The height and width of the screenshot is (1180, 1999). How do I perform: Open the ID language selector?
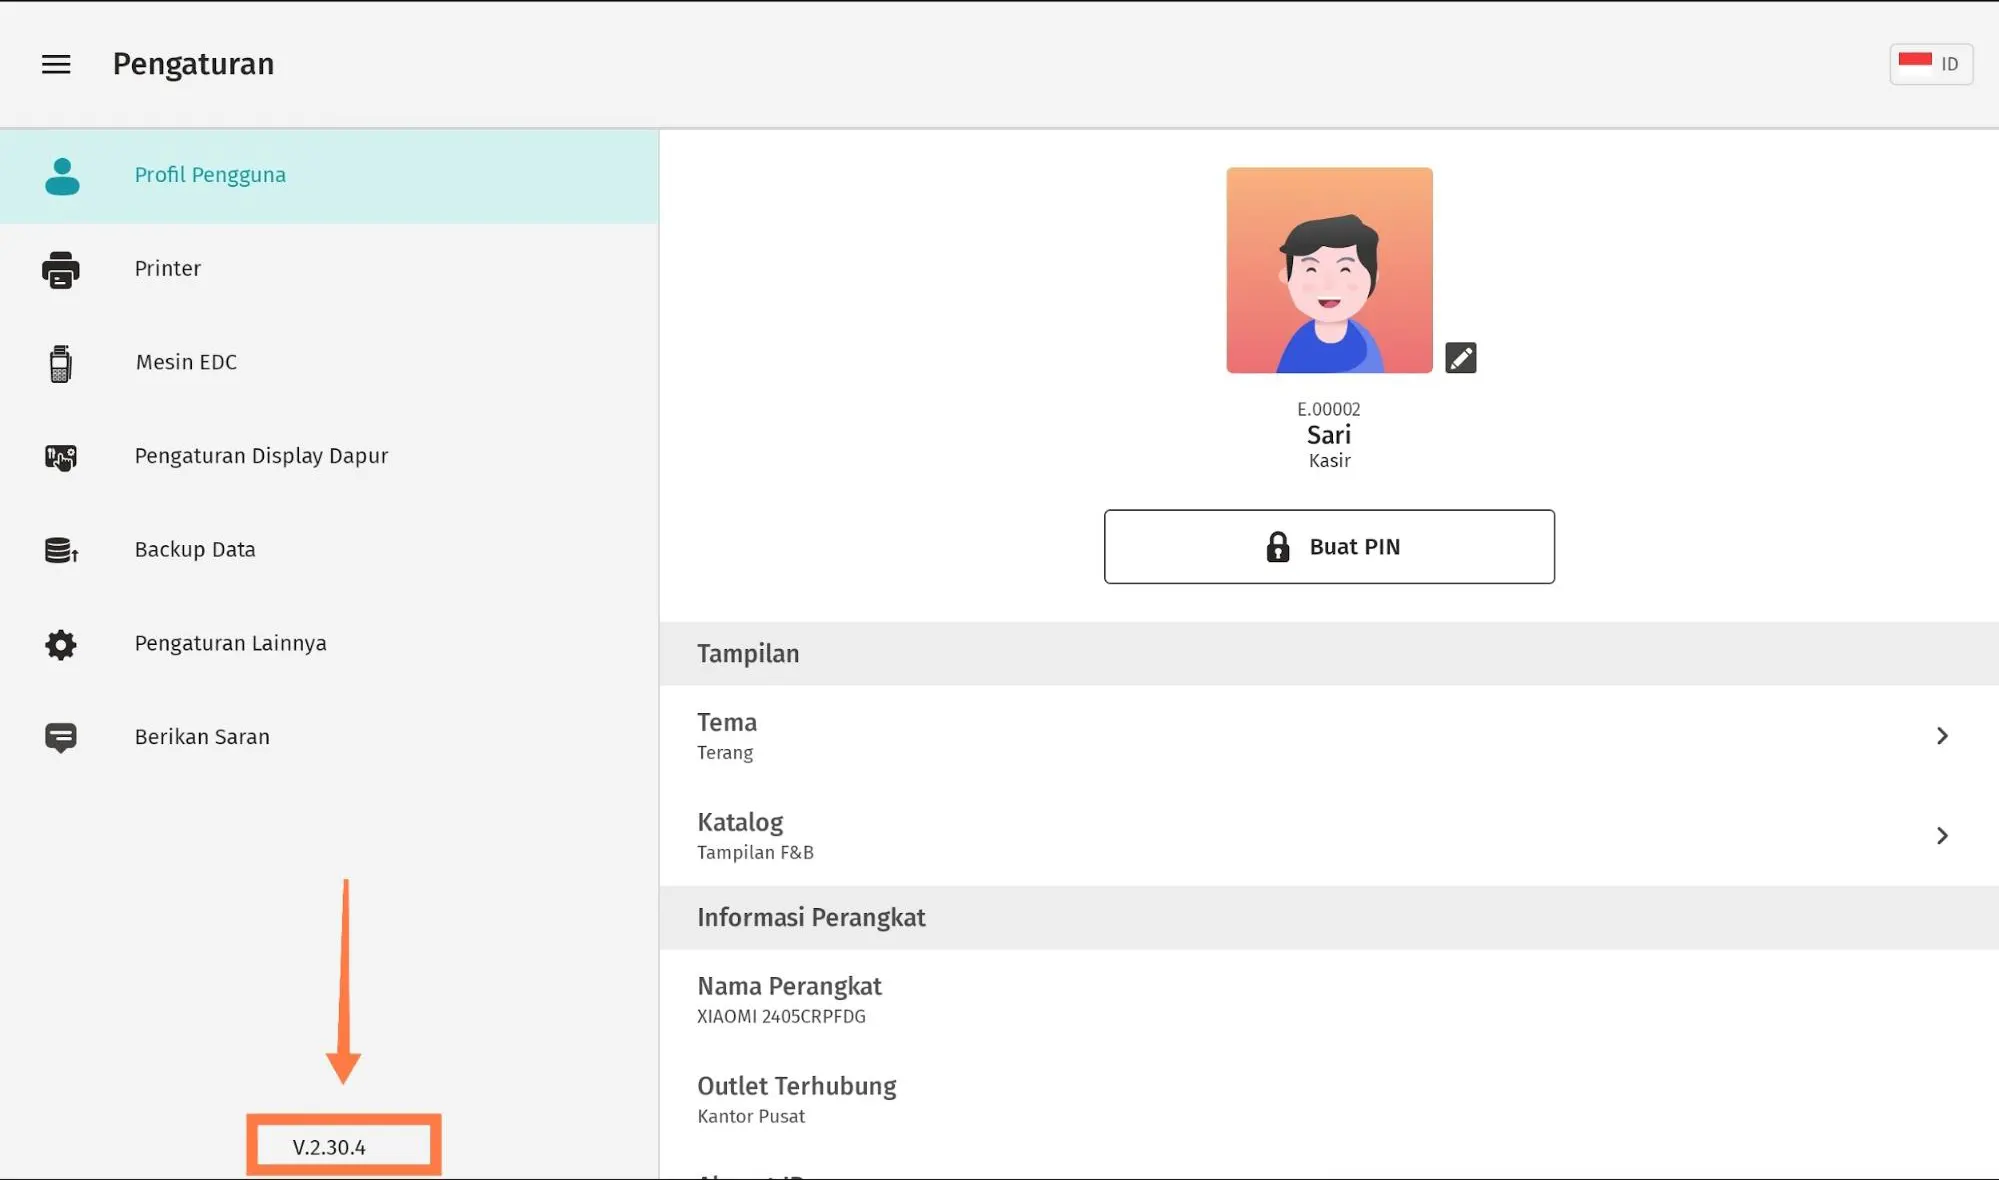[1930, 64]
